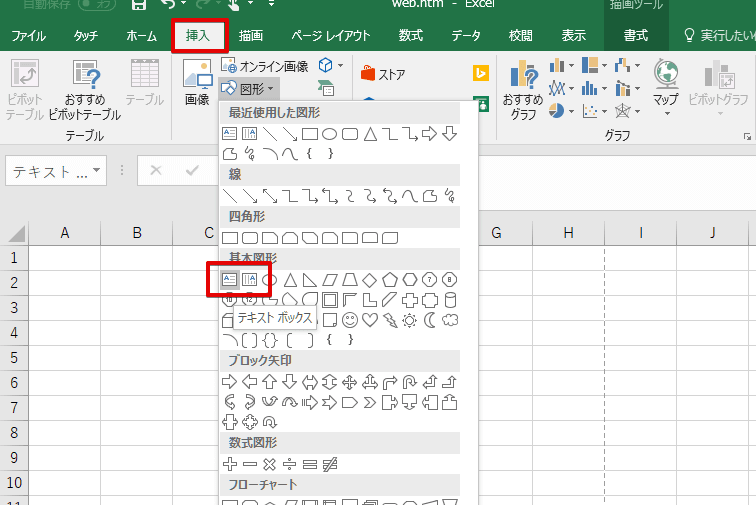The width and height of the screenshot is (756, 505).
Task: Select the multiply sign in 数式図形
Action: (270, 464)
